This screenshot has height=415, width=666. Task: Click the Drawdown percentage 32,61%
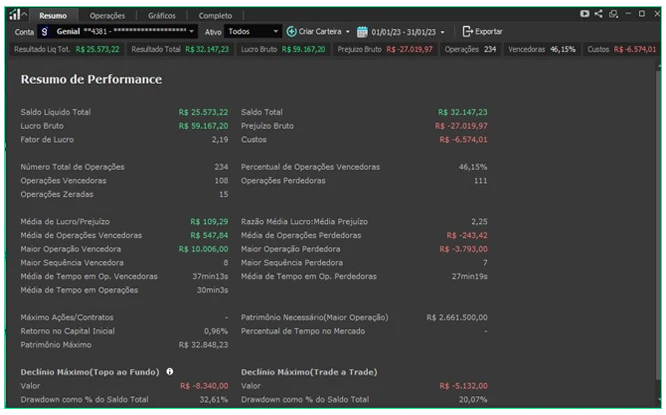coord(214,399)
